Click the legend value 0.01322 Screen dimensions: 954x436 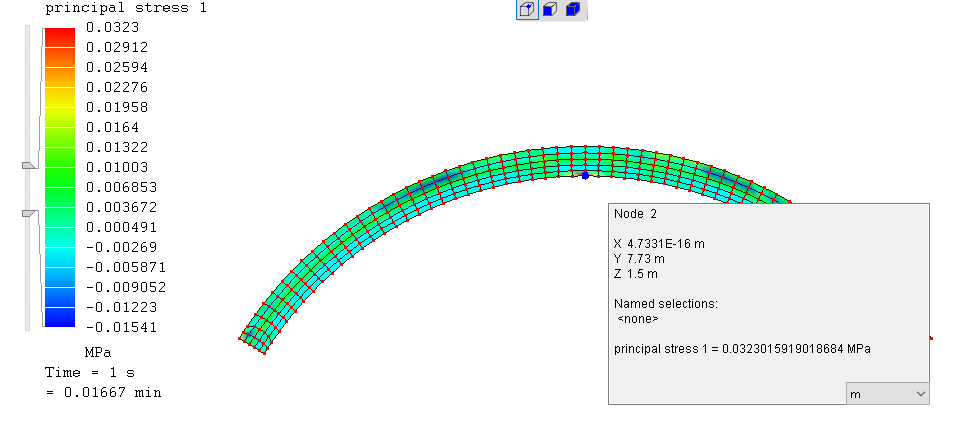click(x=117, y=148)
